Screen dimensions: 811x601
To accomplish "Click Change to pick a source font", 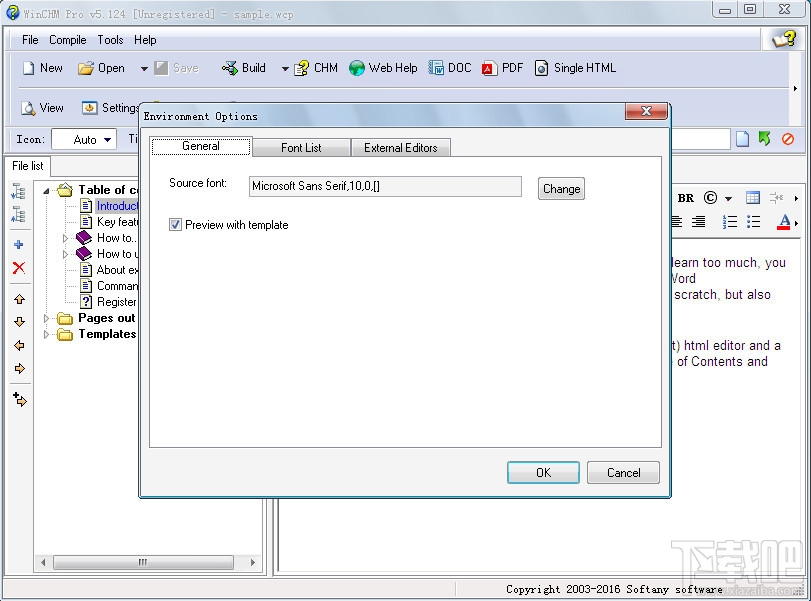I will 561,189.
